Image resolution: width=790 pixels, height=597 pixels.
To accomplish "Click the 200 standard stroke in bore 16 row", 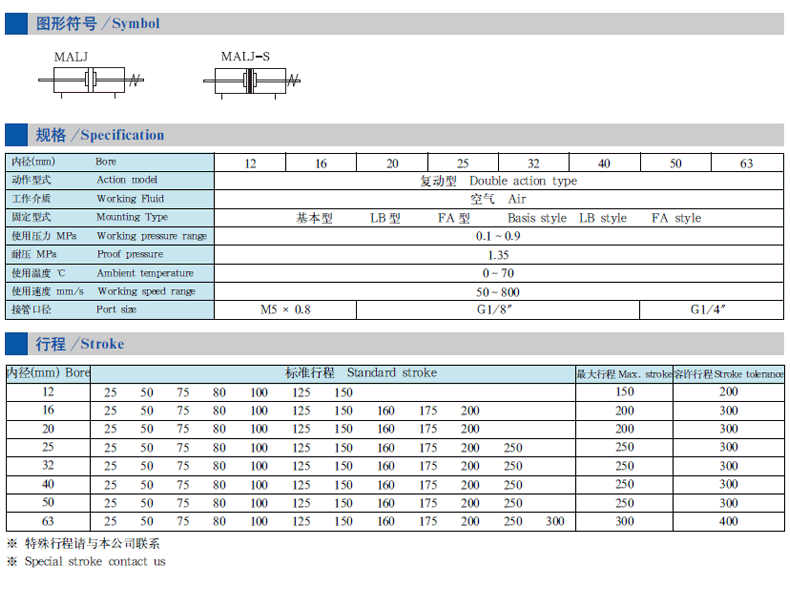I will coord(470,411).
